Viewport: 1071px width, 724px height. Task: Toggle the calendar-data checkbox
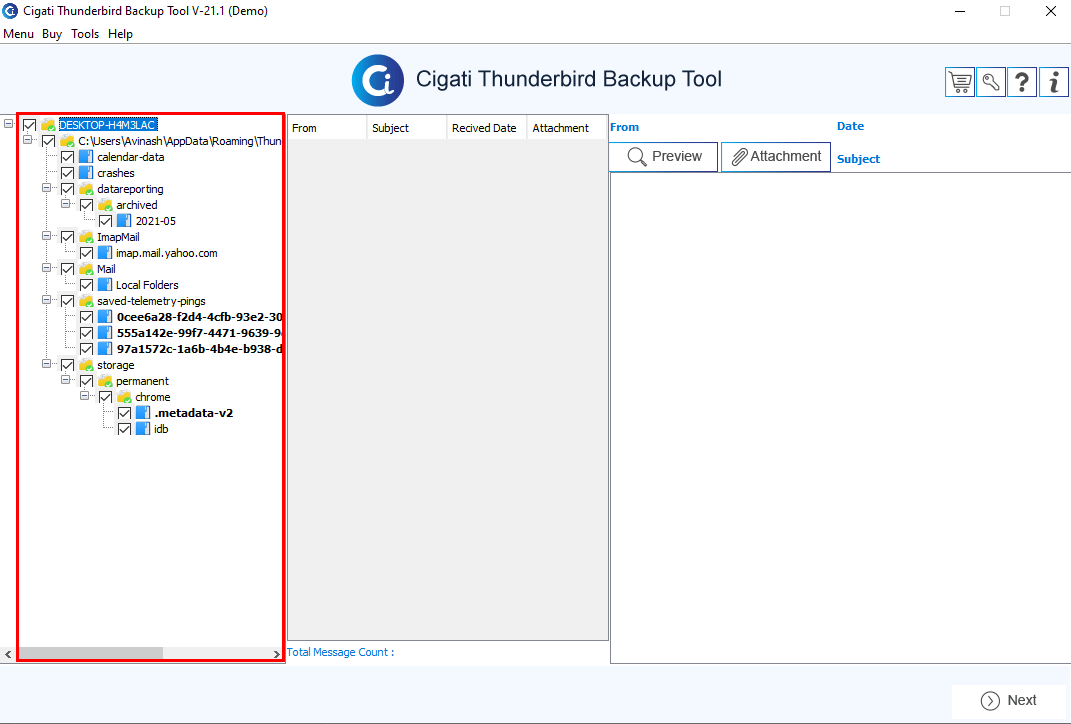(68, 157)
